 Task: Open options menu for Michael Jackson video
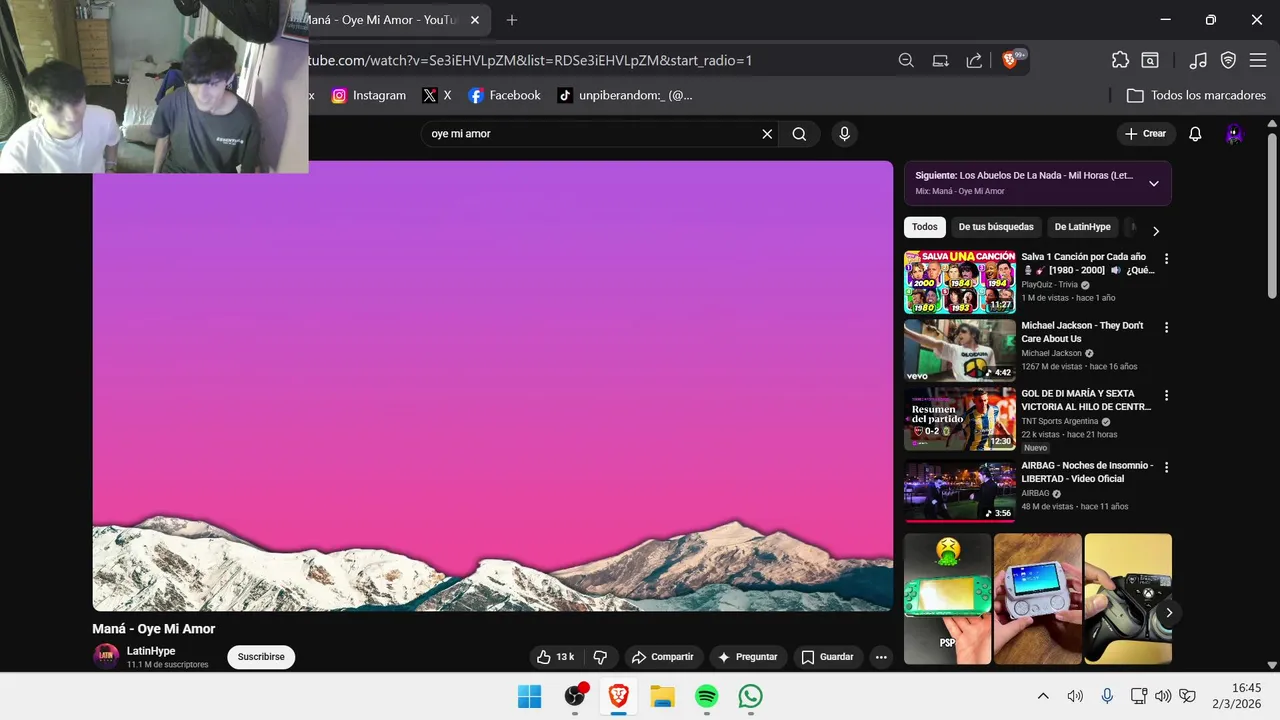1166,327
